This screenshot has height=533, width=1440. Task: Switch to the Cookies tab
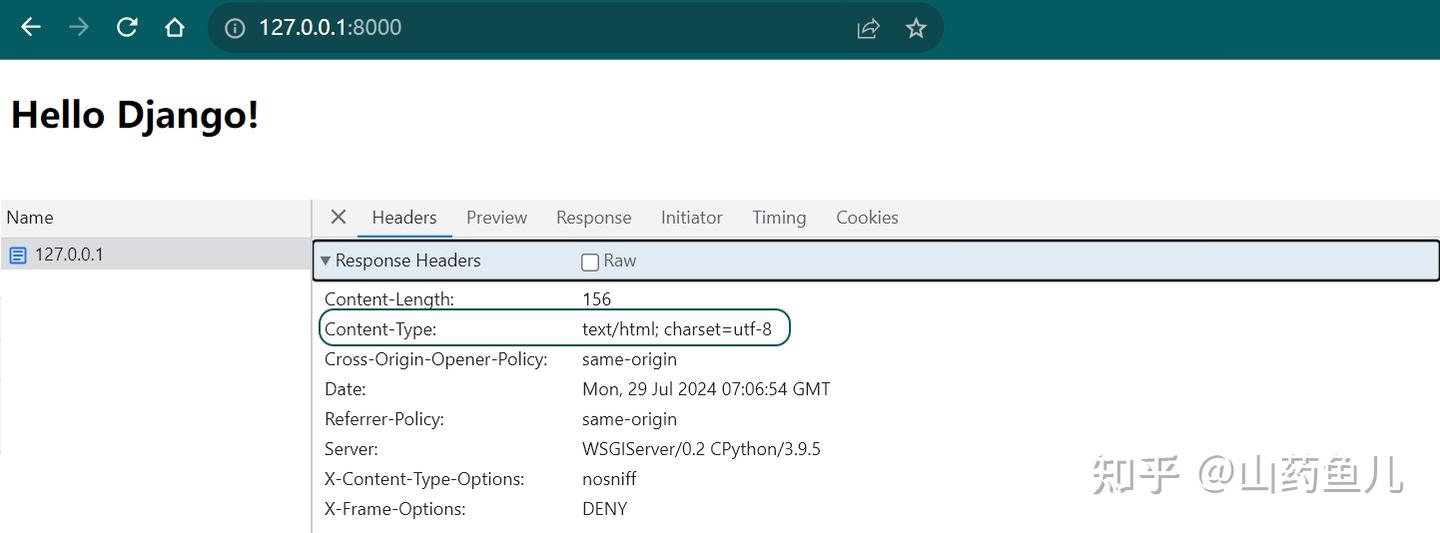pyautogui.click(x=867, y=217)
